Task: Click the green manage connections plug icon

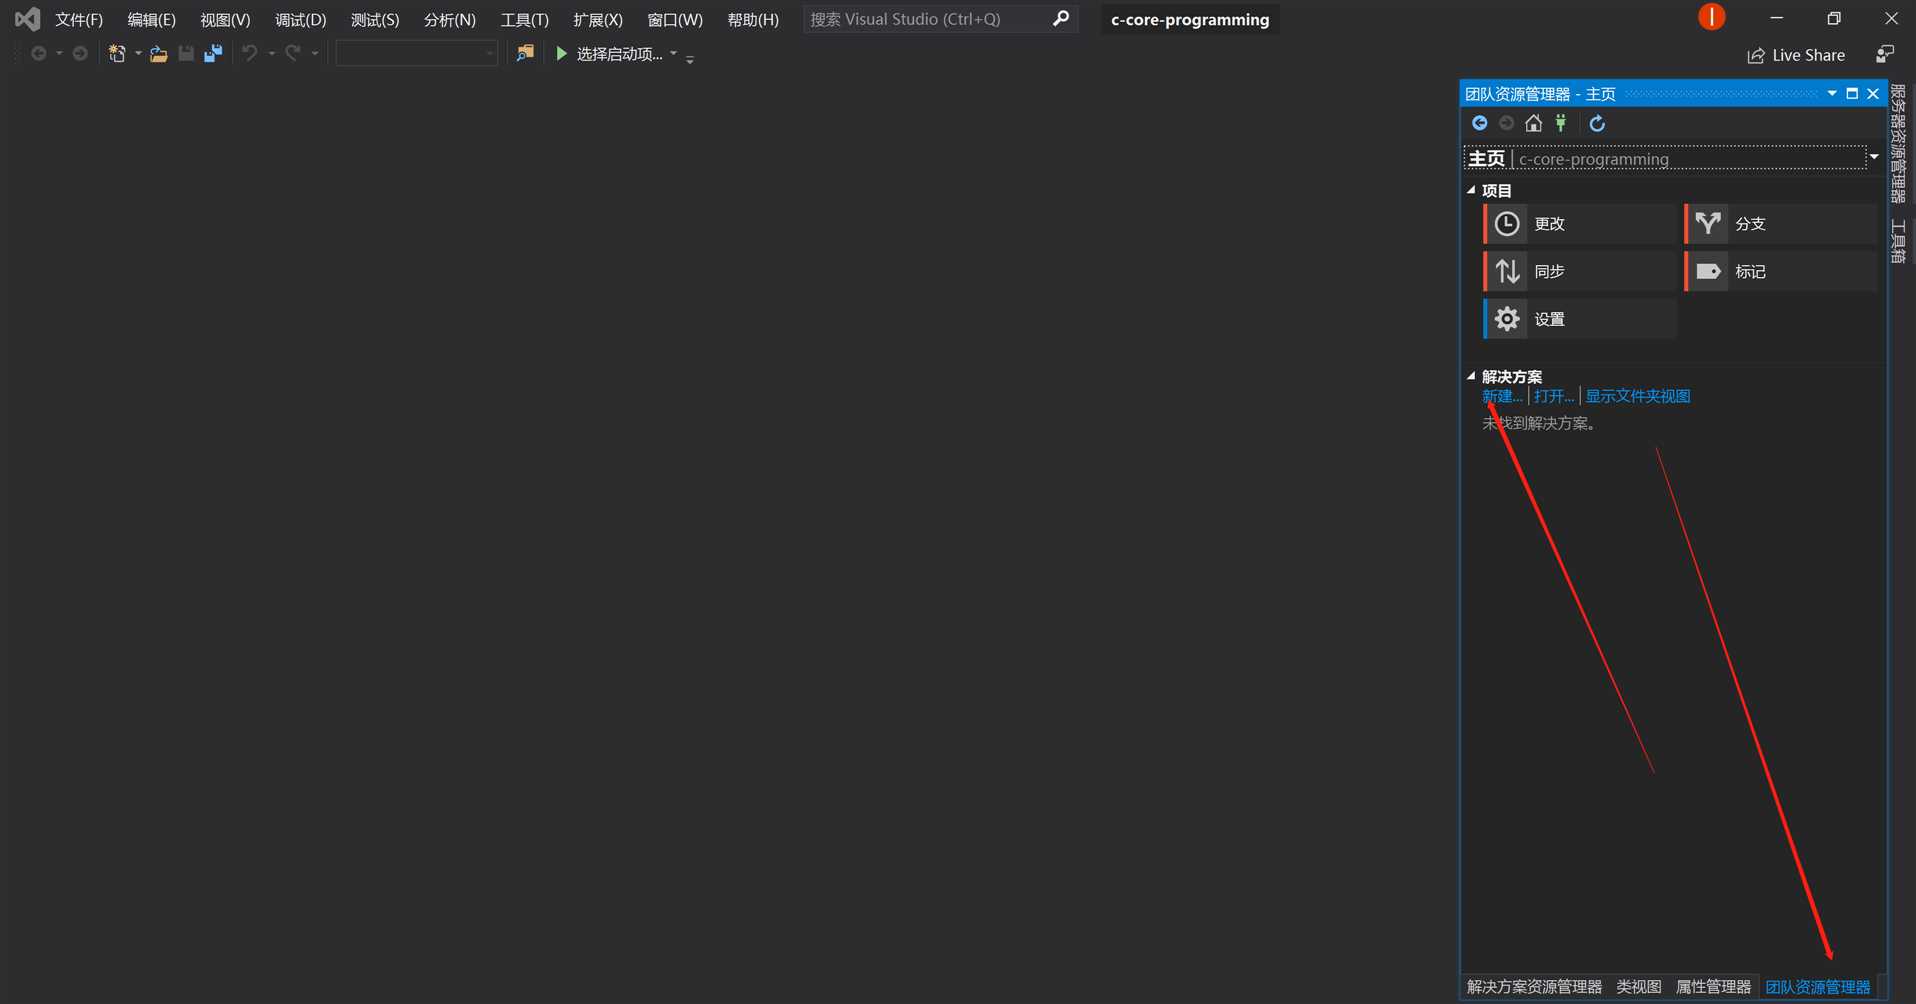Action: click(1561, 123)
